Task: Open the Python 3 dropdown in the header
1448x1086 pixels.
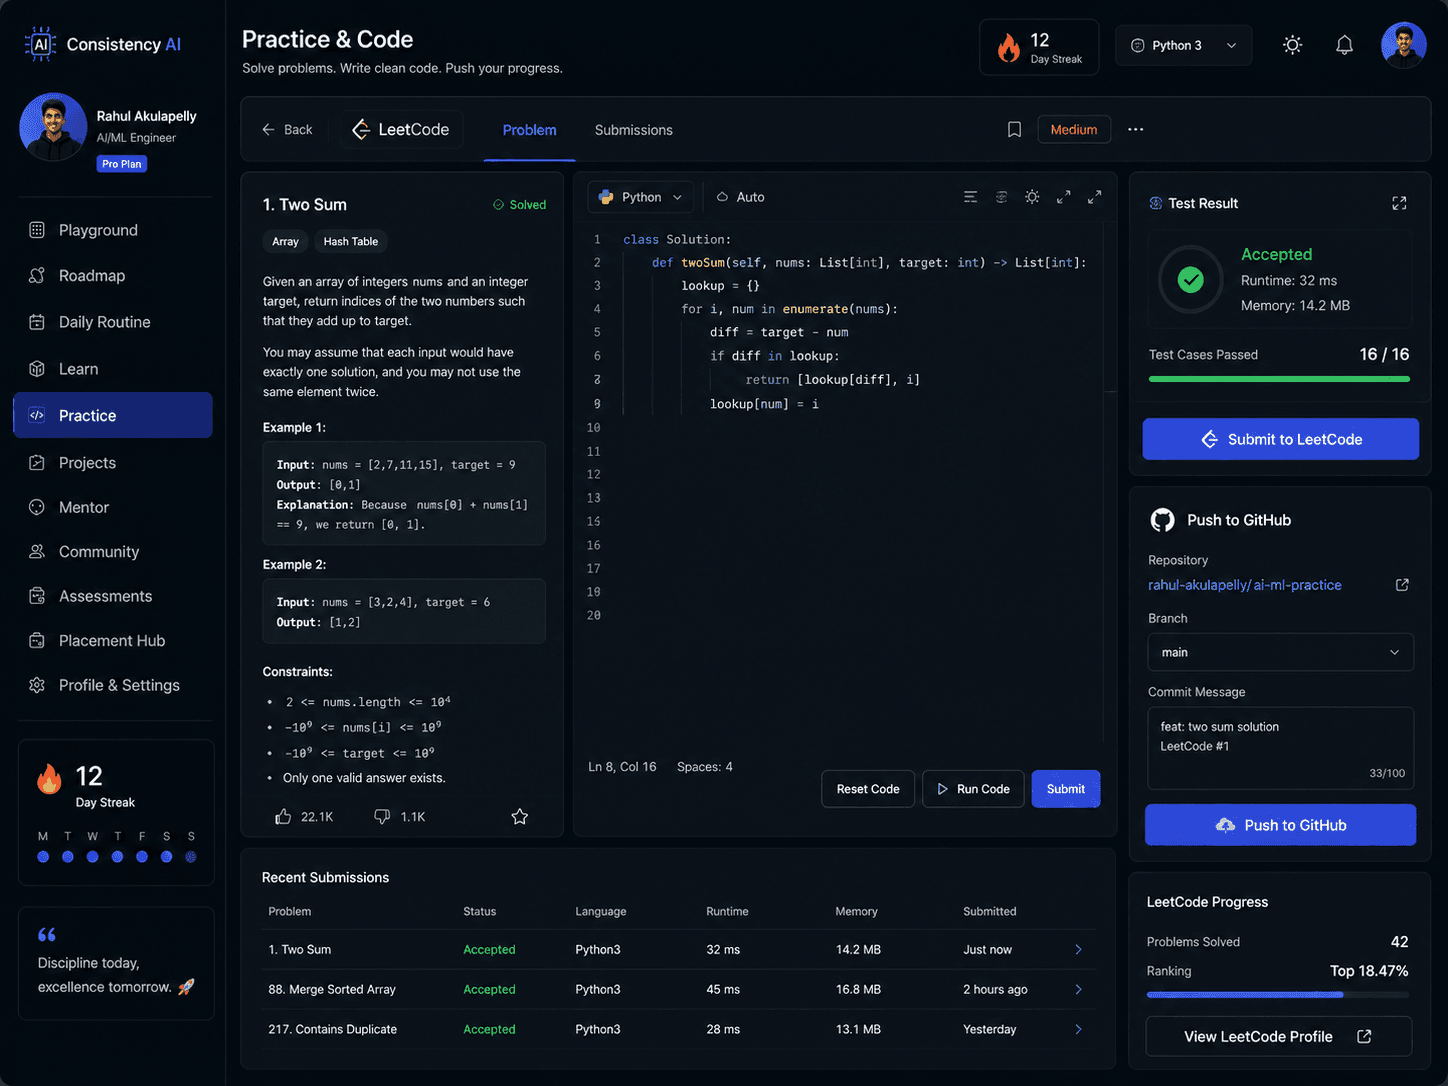Action: (x=1184, y=45)
